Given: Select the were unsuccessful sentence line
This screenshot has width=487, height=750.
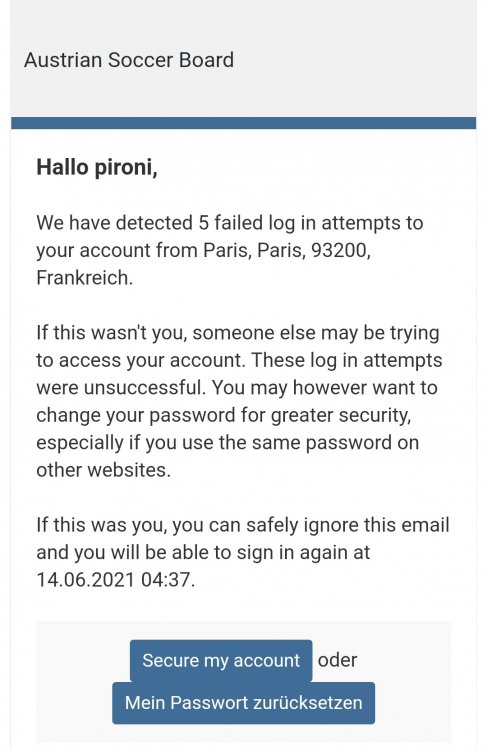Looking at the screenshot, I should coord(237,387).
